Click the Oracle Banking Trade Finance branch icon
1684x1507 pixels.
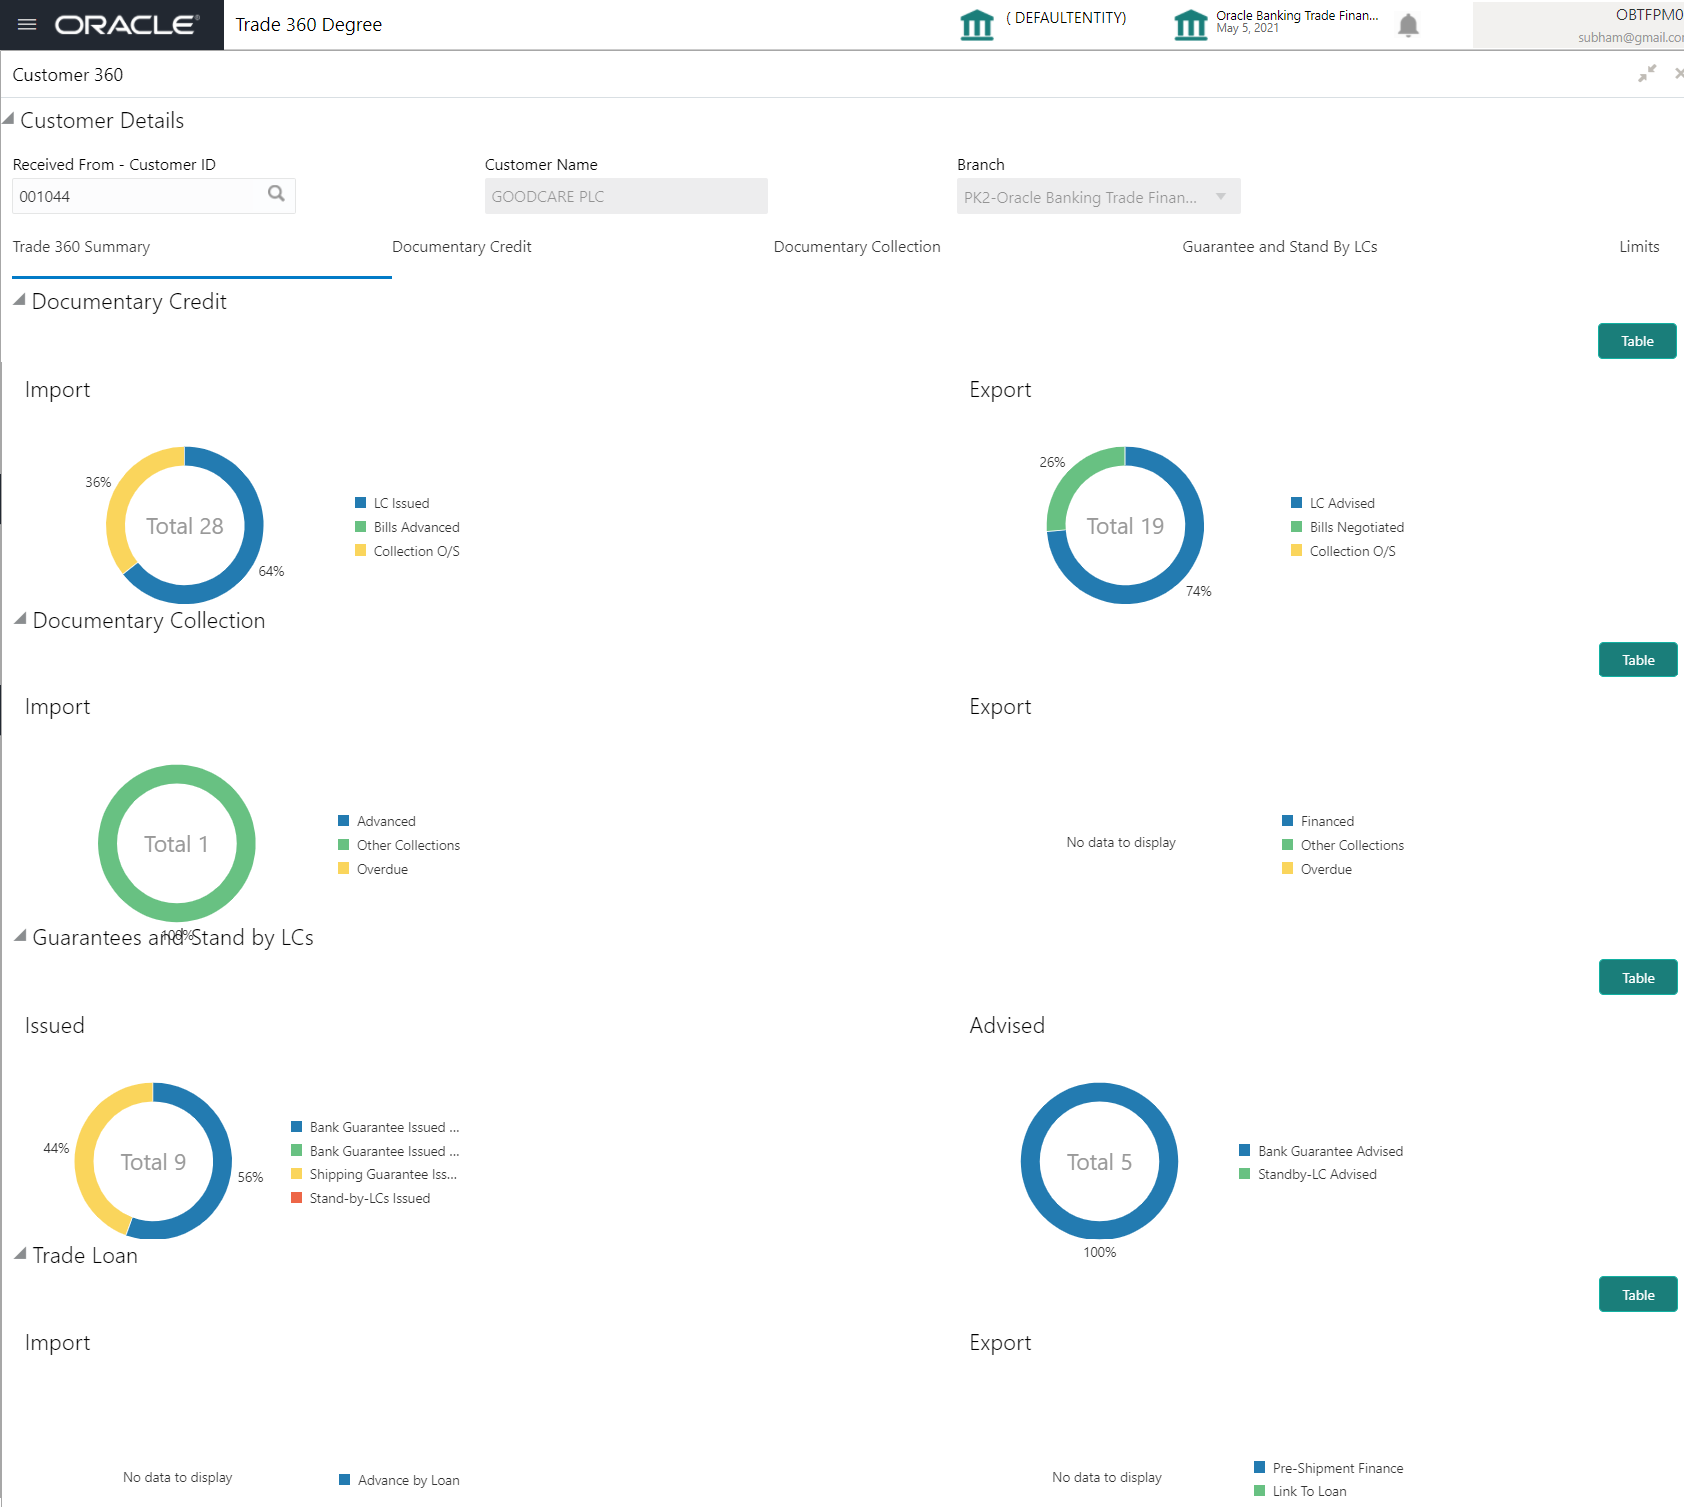1190,24
